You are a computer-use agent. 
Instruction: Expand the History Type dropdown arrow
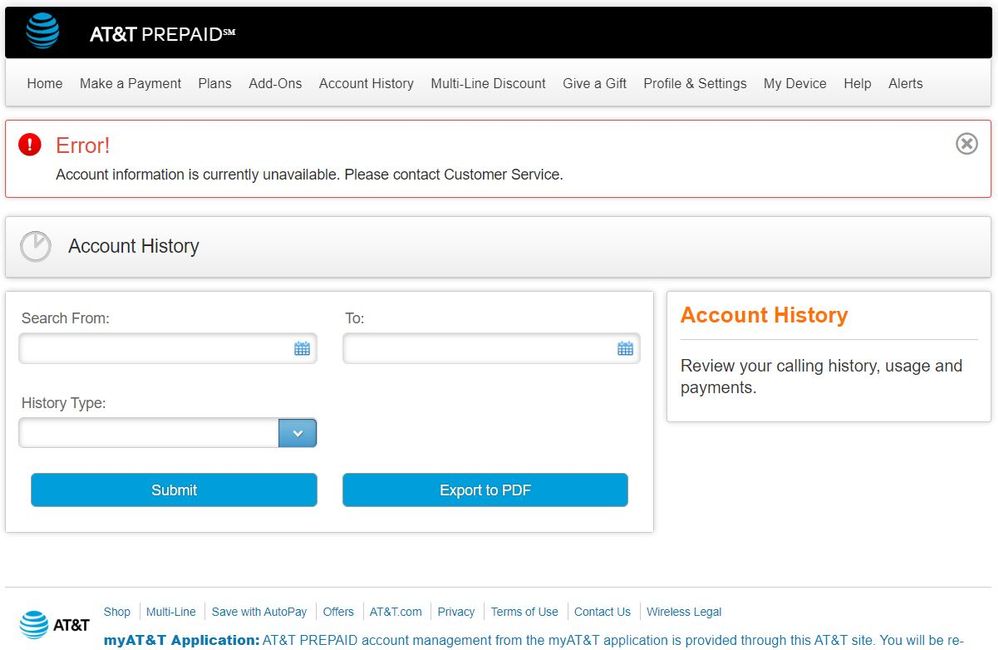coord(297,433)
